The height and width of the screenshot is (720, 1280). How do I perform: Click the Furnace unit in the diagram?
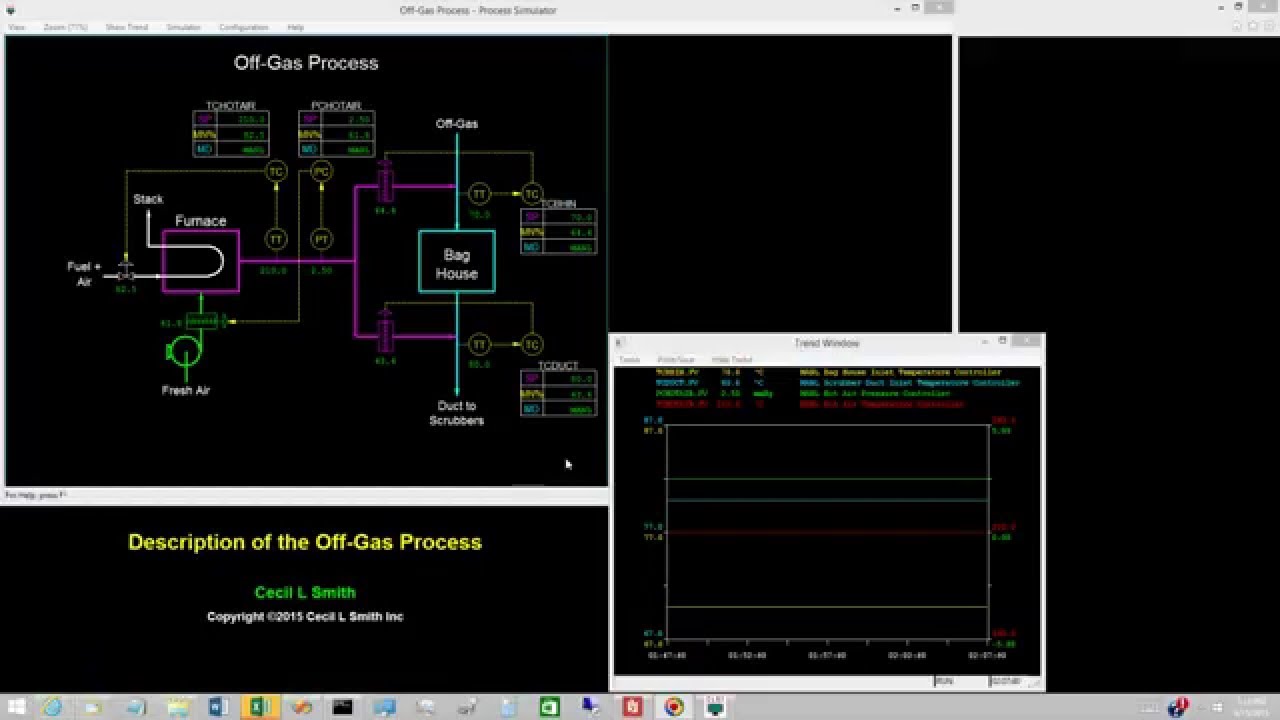click(x=200, y=261)
